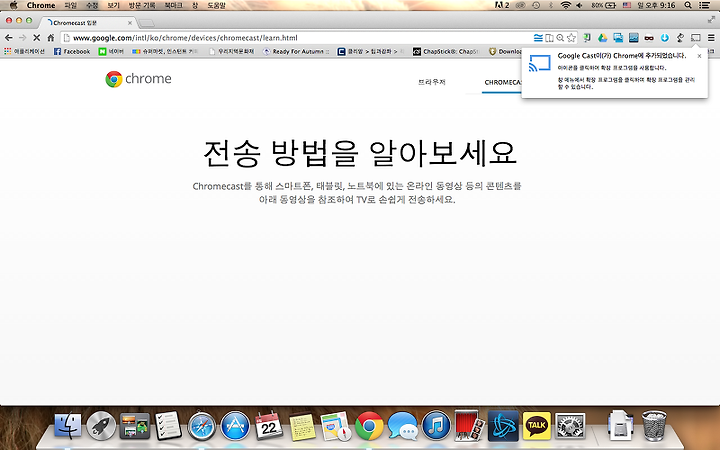Image resolution: width=720 pixels, height=450 pixels.
Task: Open the 방문 기록 menu
Action: point(141,6)
